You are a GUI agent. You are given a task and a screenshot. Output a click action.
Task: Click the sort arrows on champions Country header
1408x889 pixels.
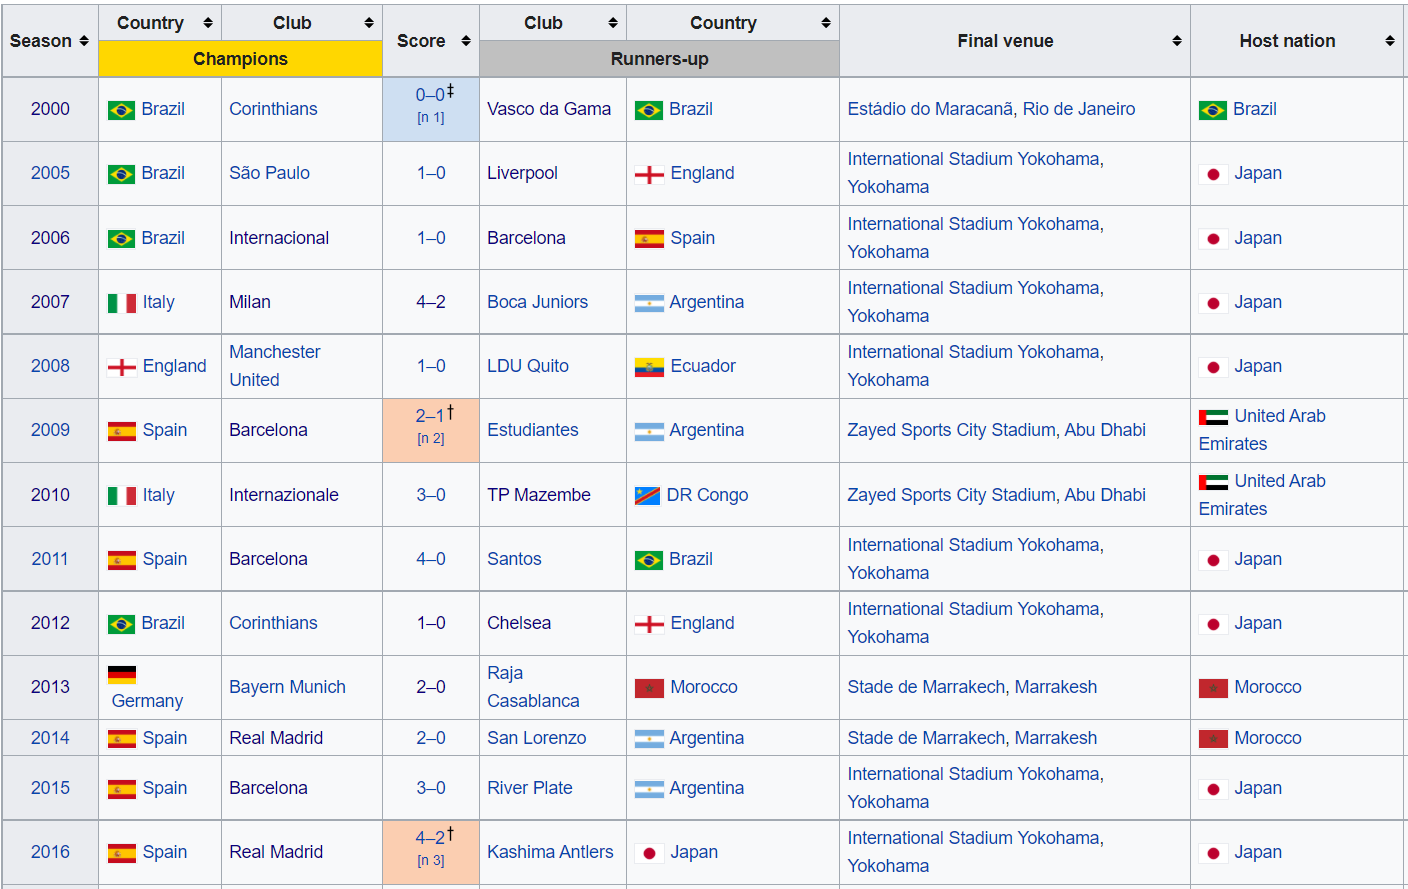pyautogui.click(x=208, y=23)
